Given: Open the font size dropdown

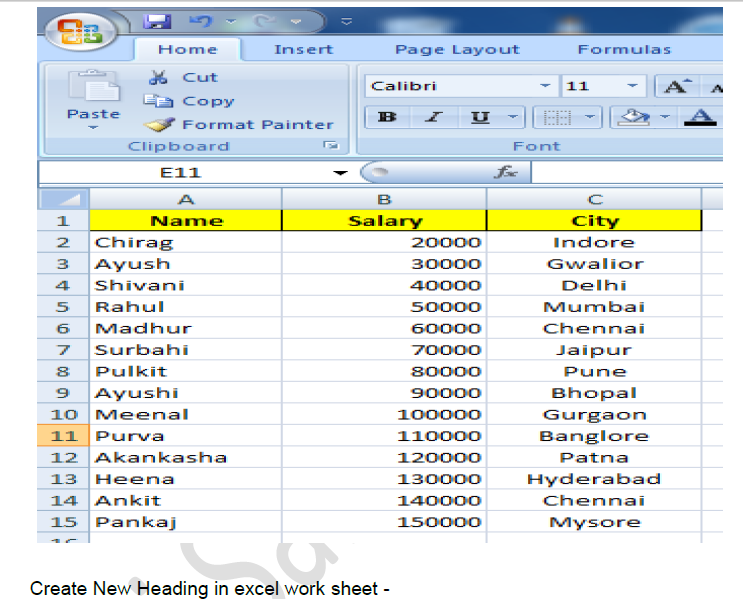Looking at the screenshot, I should pyautogui.click(x=632, y=86).
